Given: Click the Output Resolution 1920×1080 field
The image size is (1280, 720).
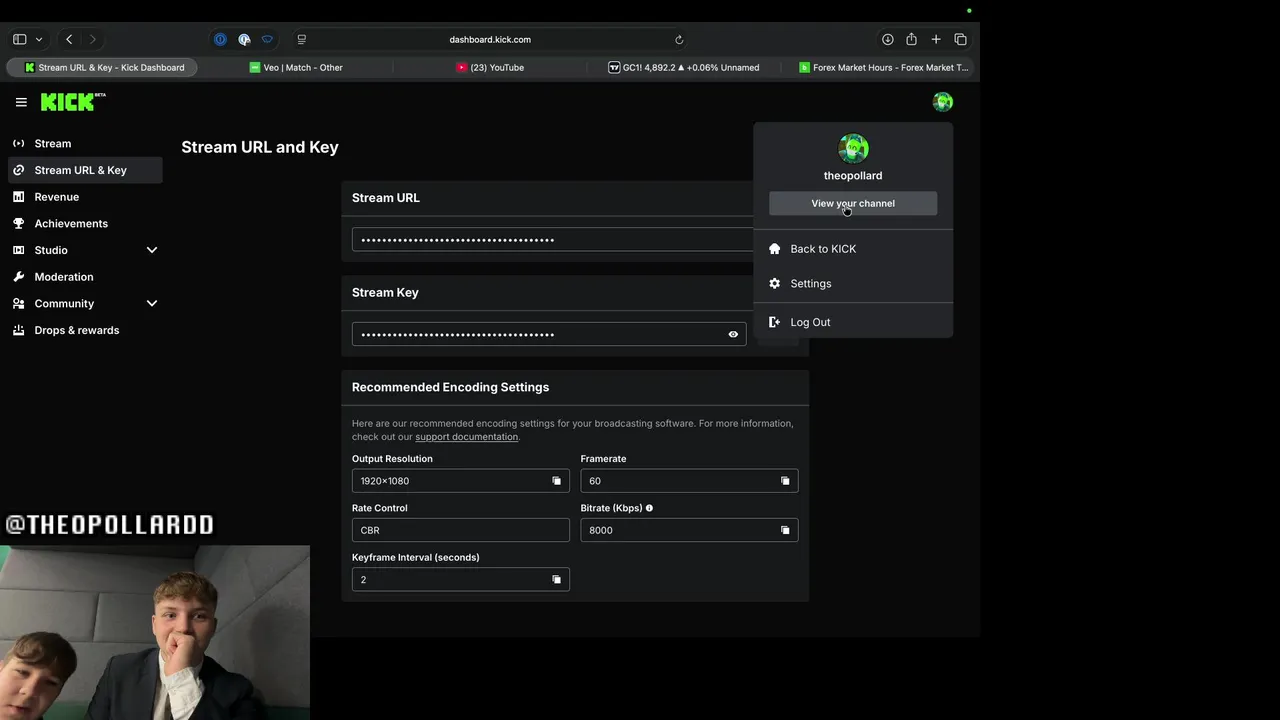Looking at the screenshot, I should tap(460, 481).
